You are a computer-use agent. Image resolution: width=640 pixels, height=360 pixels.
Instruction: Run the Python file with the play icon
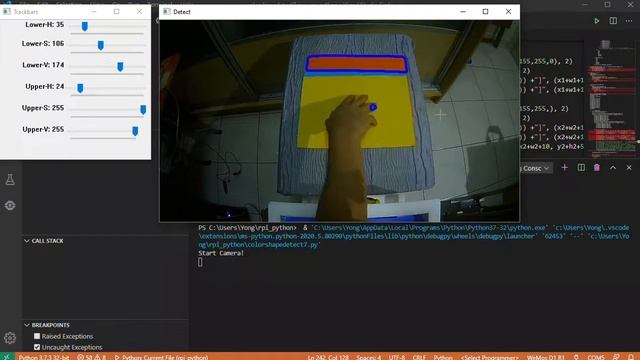point(596,21)
